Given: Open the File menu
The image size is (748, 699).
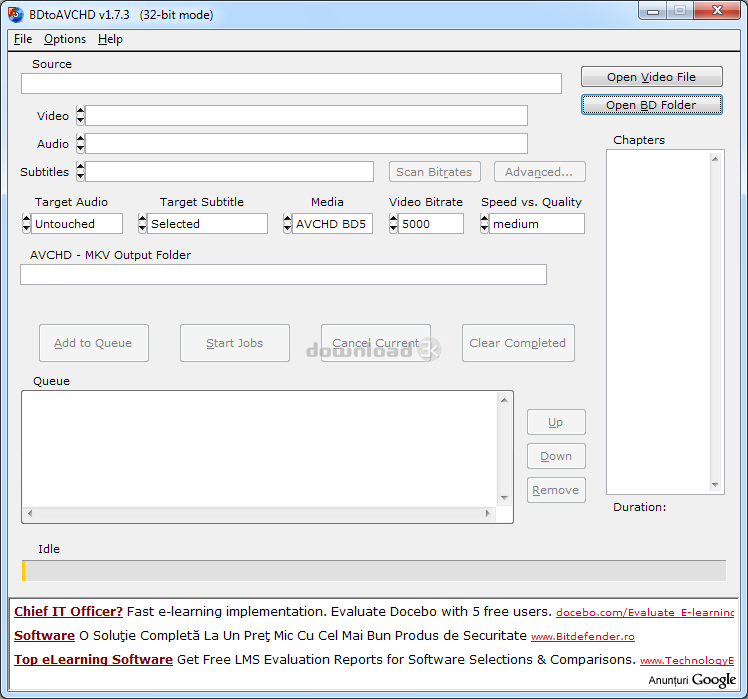Looking at the screenshot, I should 23,39.
